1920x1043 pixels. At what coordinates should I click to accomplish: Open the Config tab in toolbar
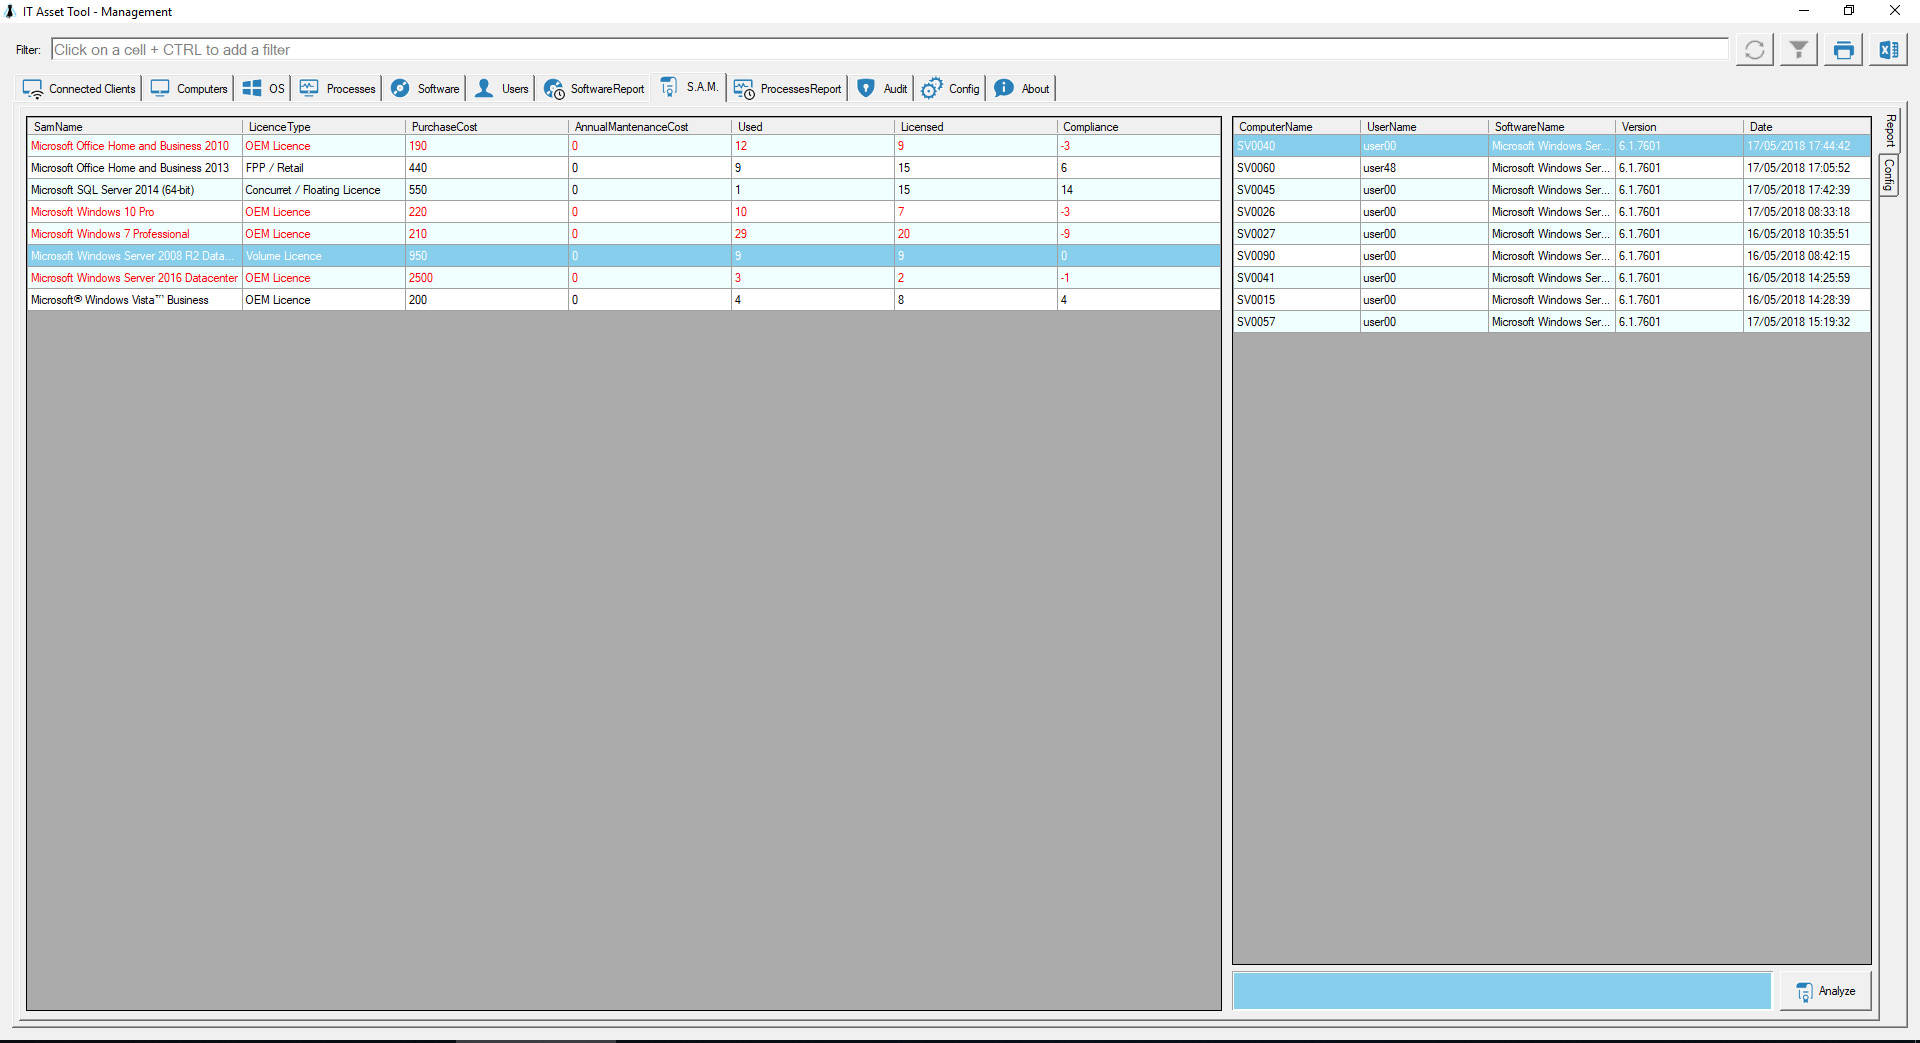tap(950, 89)
